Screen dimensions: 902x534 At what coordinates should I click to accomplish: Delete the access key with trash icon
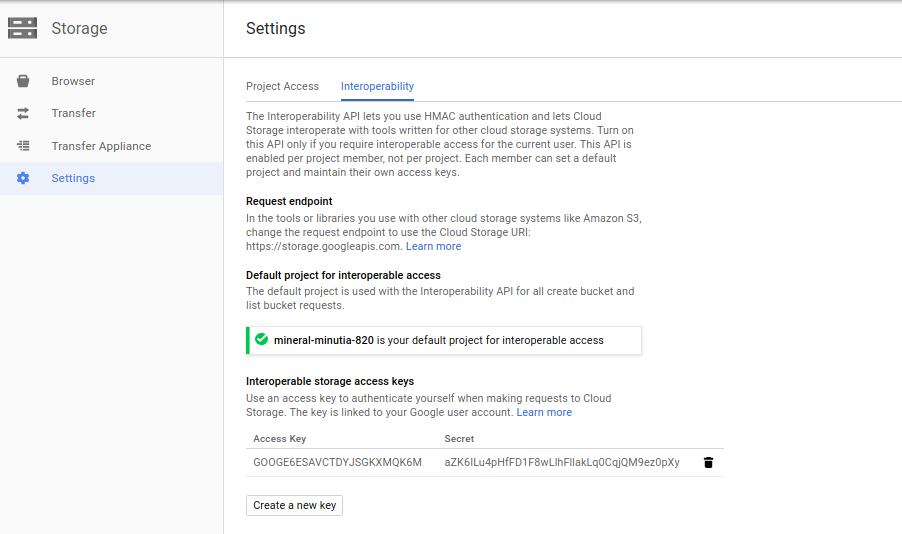click(x=708, y=462)
